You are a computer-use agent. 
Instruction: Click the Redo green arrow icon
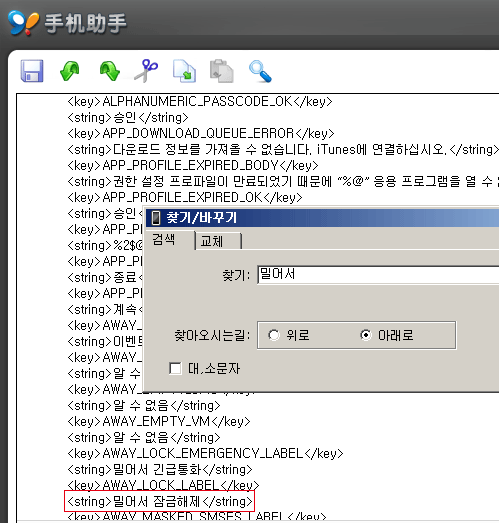(109, 71)
